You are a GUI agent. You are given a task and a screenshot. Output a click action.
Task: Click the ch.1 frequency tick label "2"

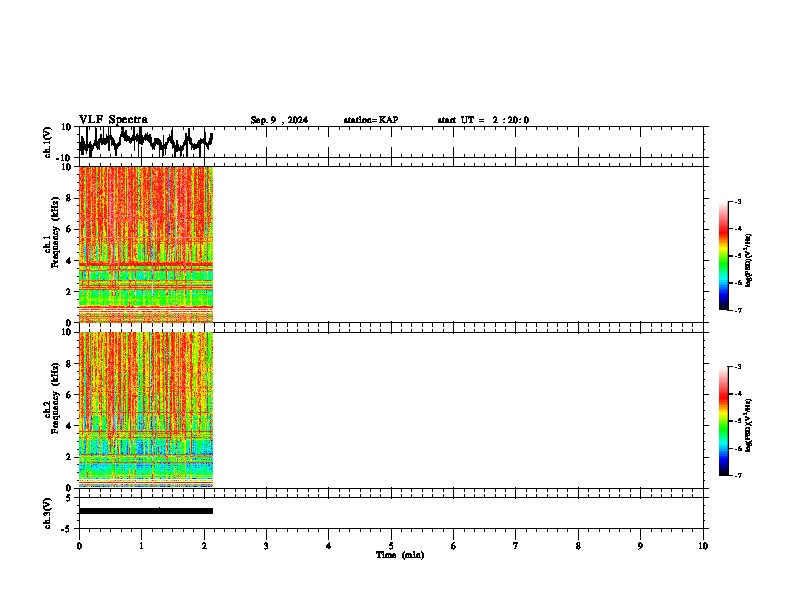69,291
